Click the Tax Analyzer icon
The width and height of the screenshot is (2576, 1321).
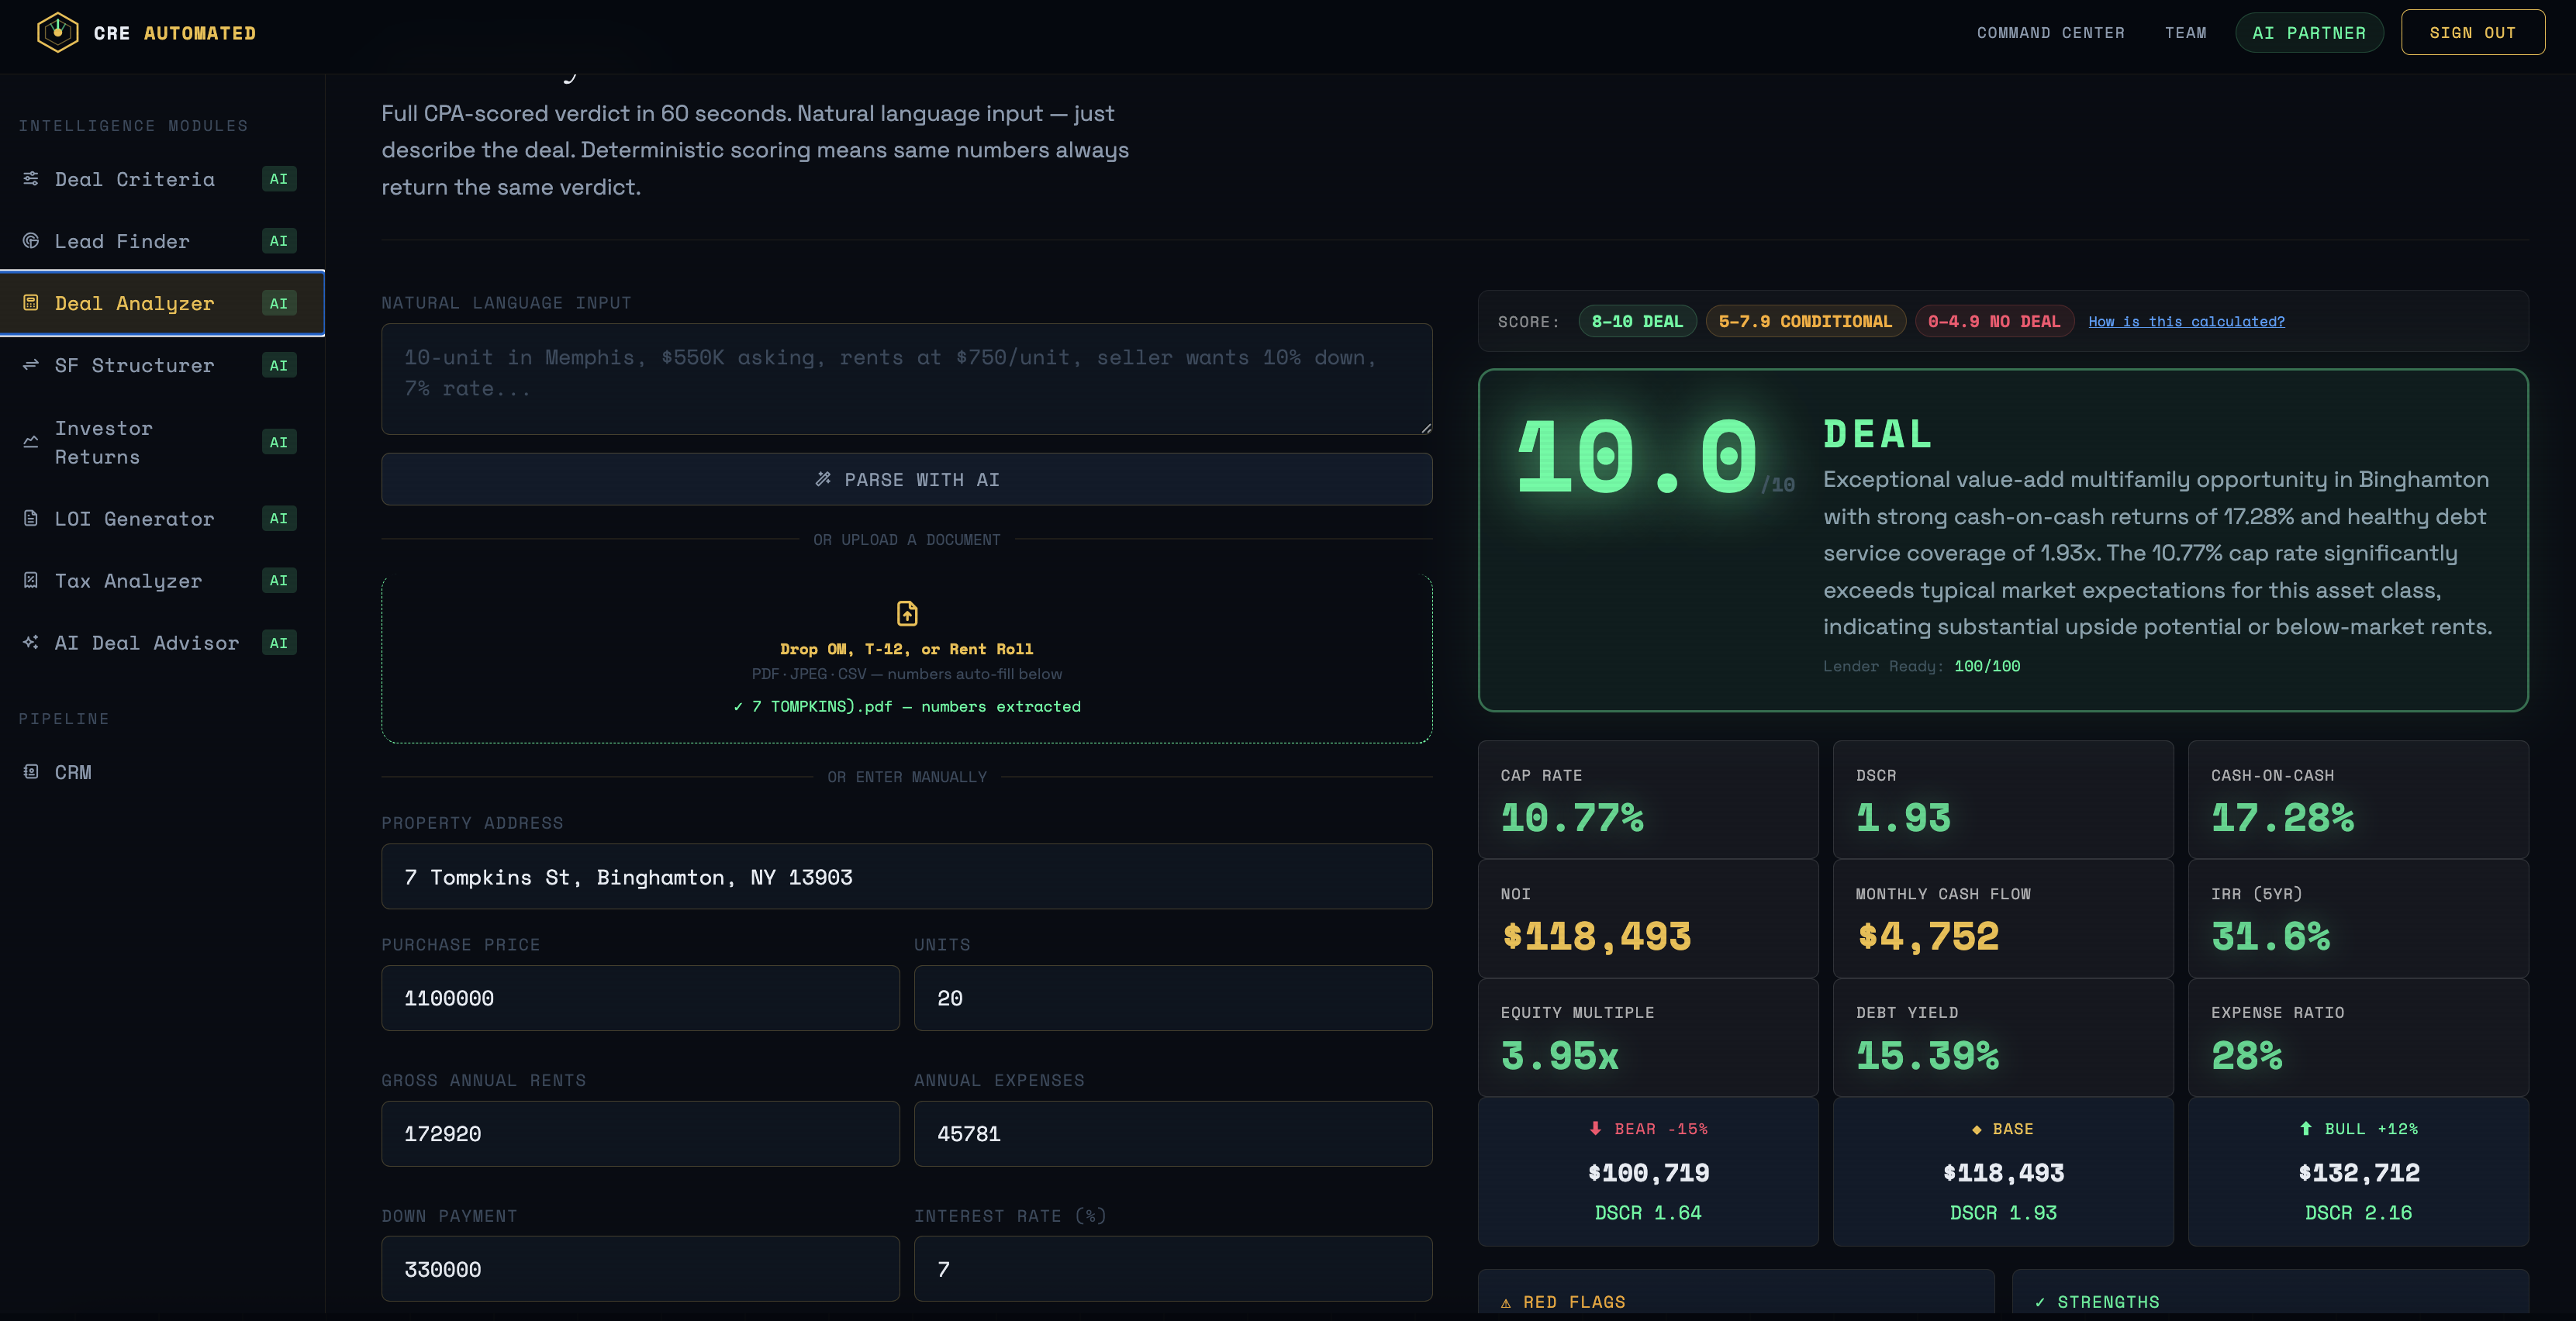pos(31,580)
